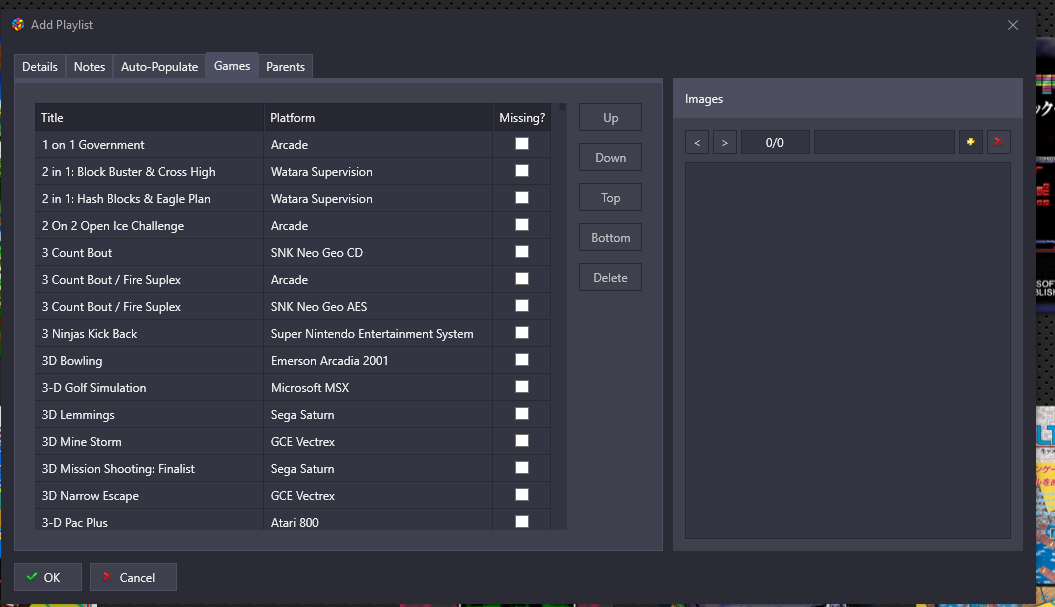Toggle Missing checkbox for 1 on 1 Government
The height and width of the screenshot is (607, 1055).
(x=521, y=144)
